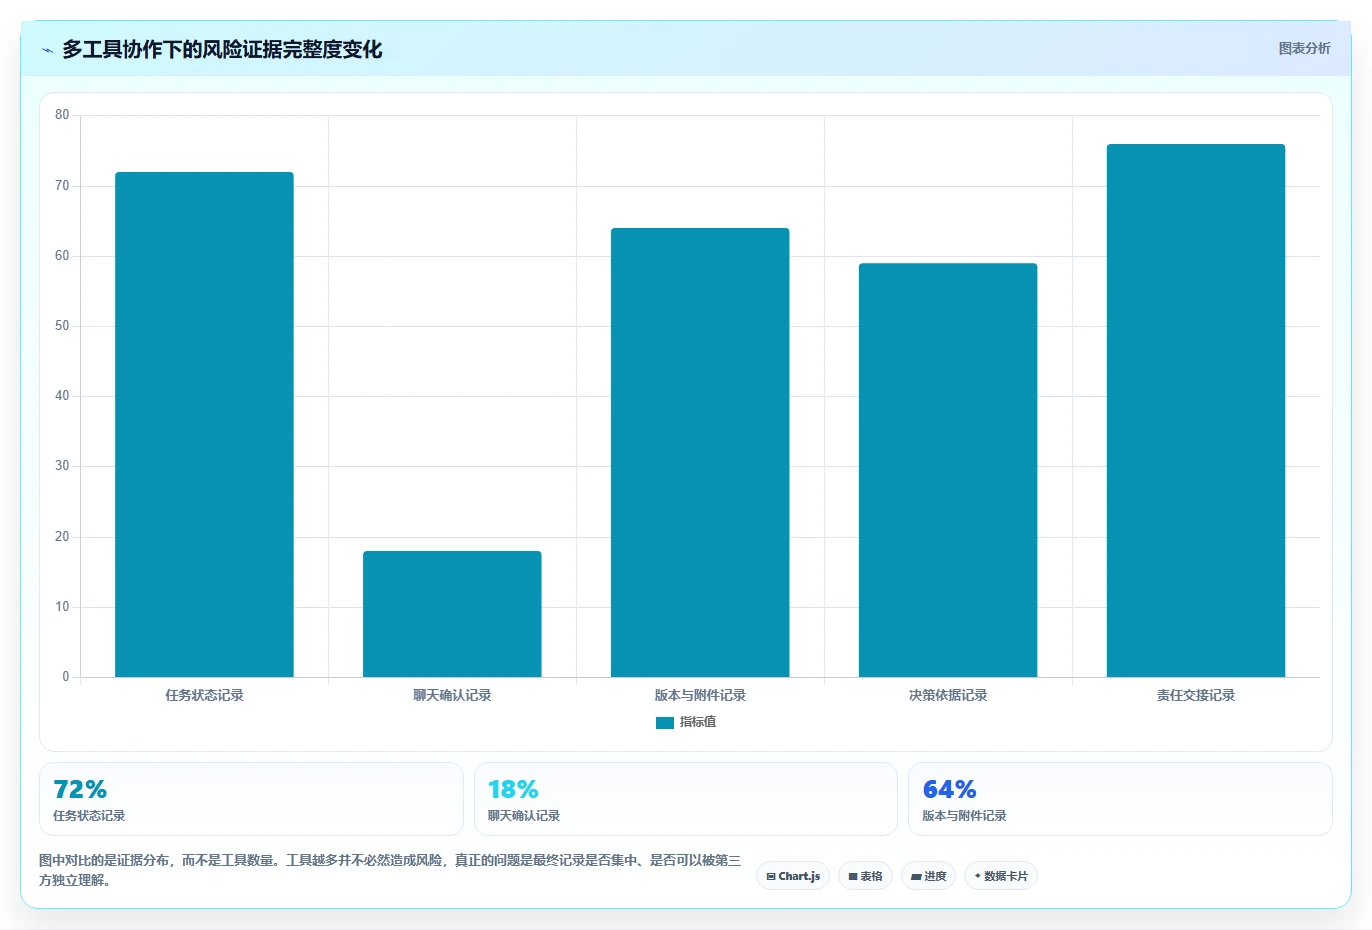Image resolution: width=1372 pixels, height=930 pixels.
Task: Select the 任务状态记录 bar
Action: [204, 424]
